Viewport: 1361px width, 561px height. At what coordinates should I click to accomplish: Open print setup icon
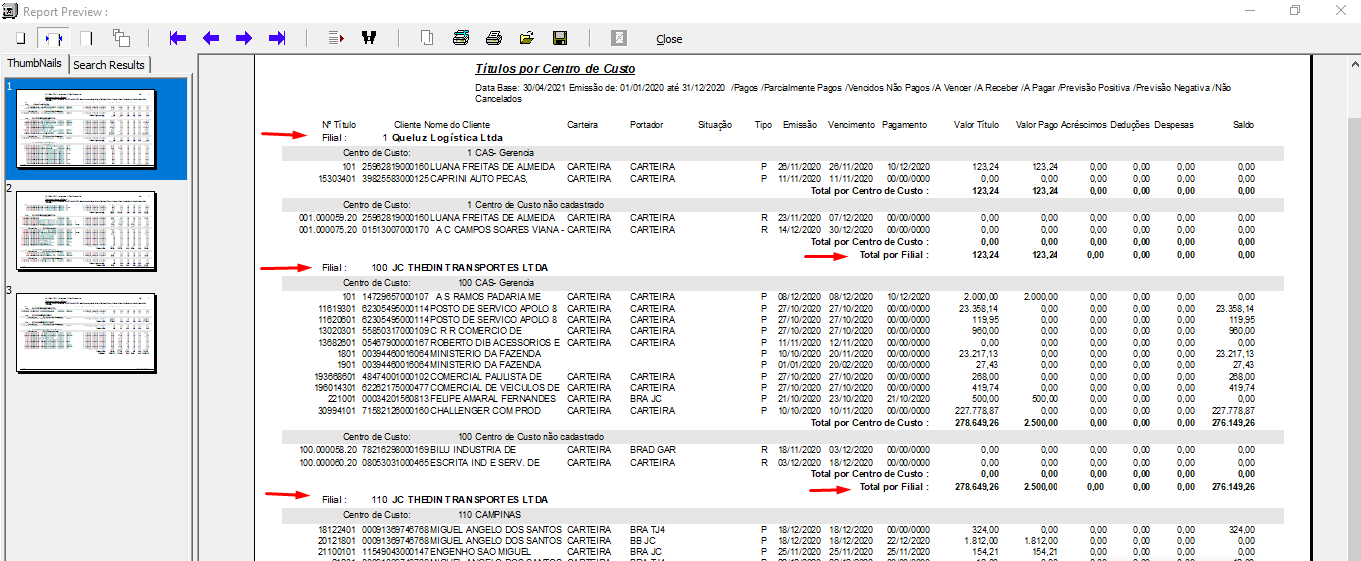pyautogui.click(x=460, y=38)
